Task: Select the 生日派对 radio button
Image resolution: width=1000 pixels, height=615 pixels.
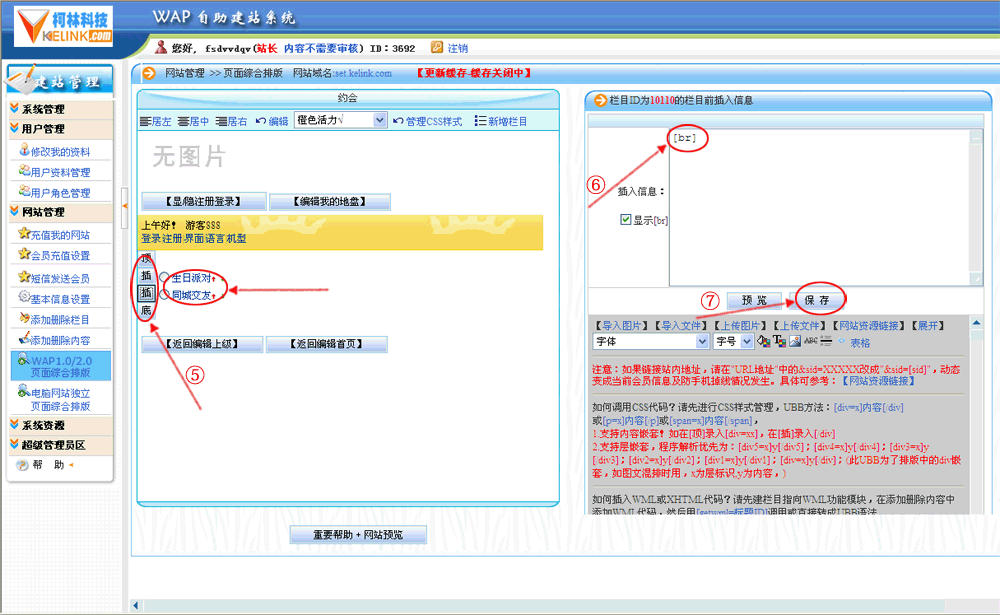Action: (x=165, y=278)
